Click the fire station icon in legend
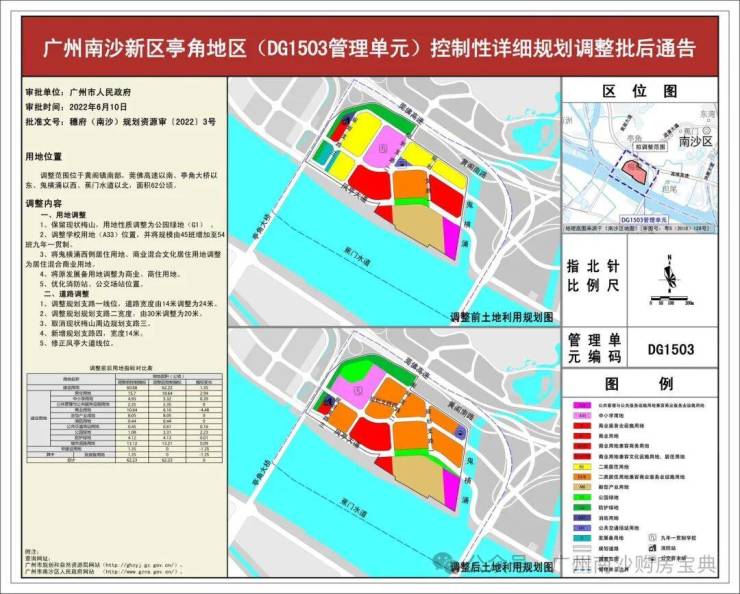The width and height of the screenshot is (740, 594). point(653,548)
